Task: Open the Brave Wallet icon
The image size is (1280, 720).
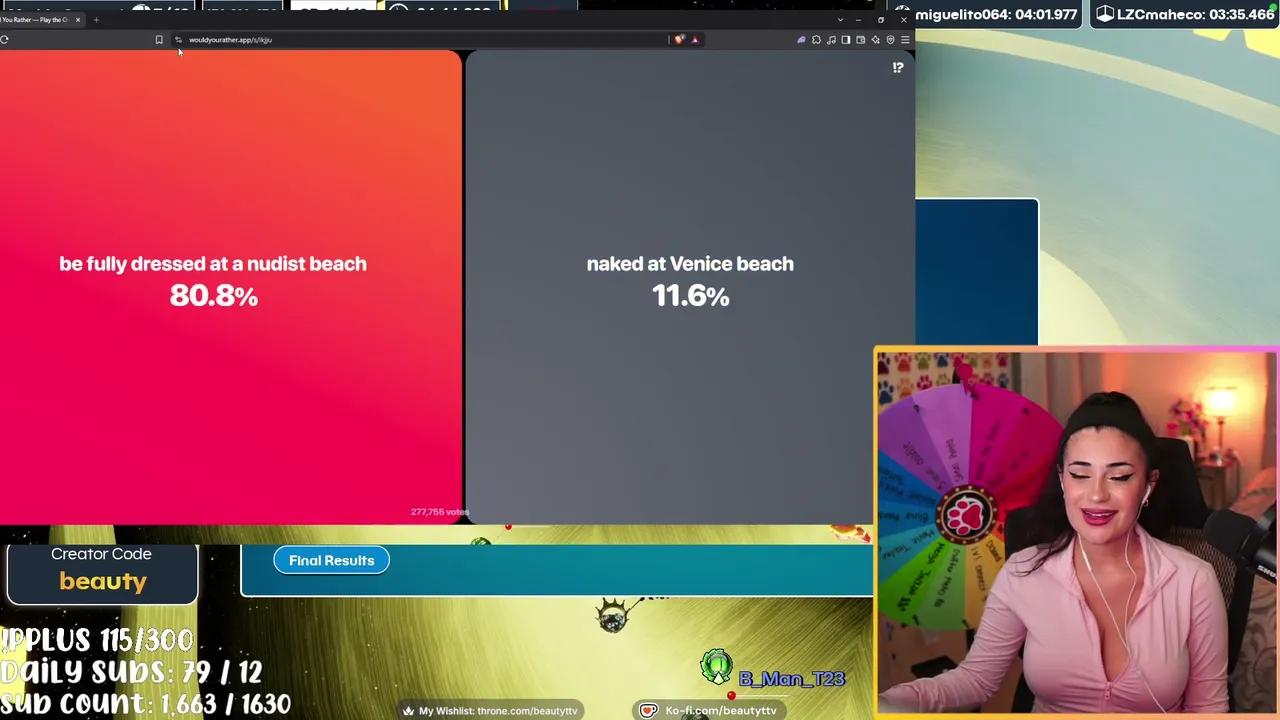Action: (860, 40)
